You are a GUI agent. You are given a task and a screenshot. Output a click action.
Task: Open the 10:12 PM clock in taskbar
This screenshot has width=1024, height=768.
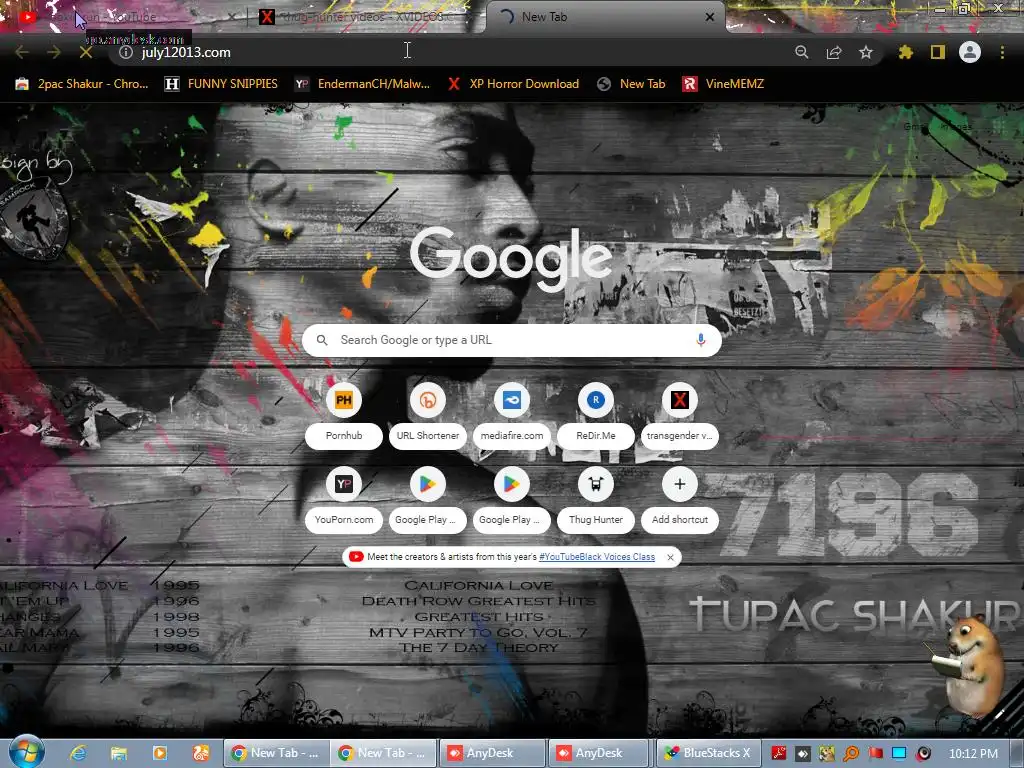pyautogui.click(x=973, y=753)
